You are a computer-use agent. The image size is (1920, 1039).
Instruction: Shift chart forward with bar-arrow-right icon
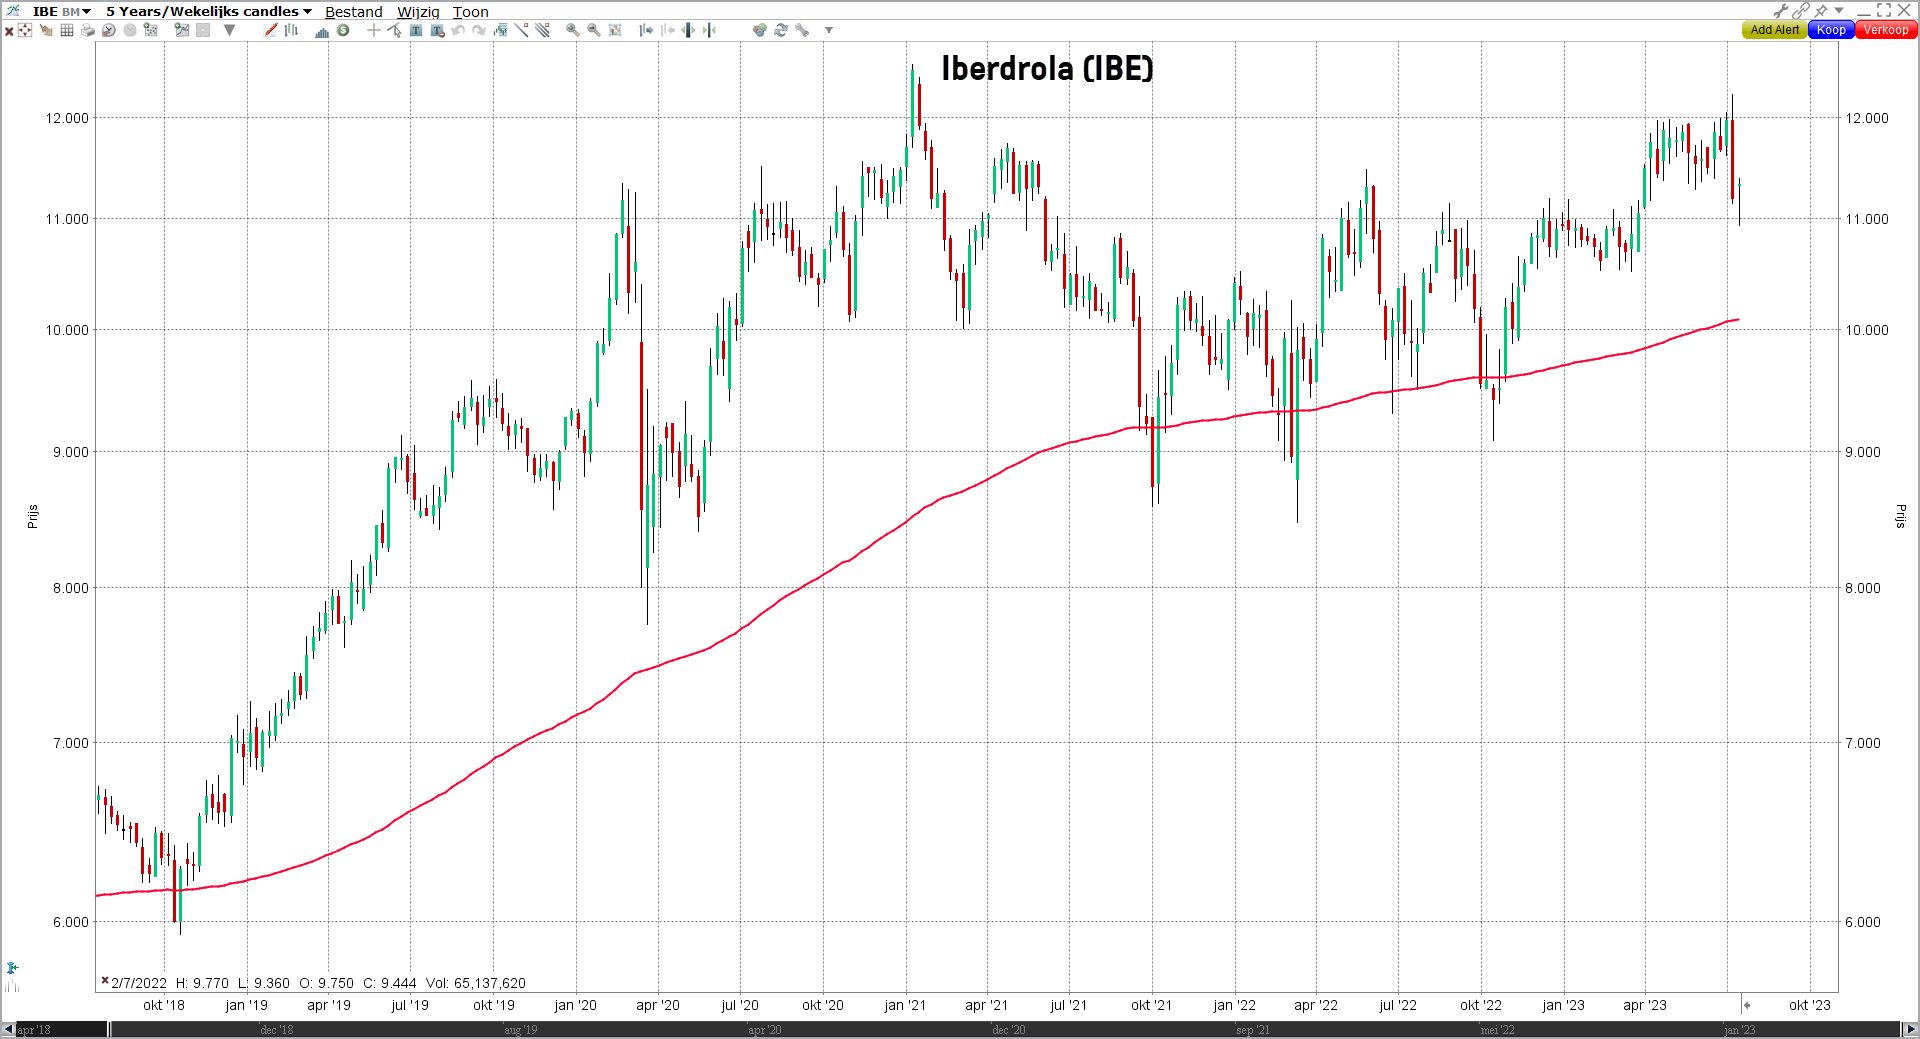pos(646,30)
